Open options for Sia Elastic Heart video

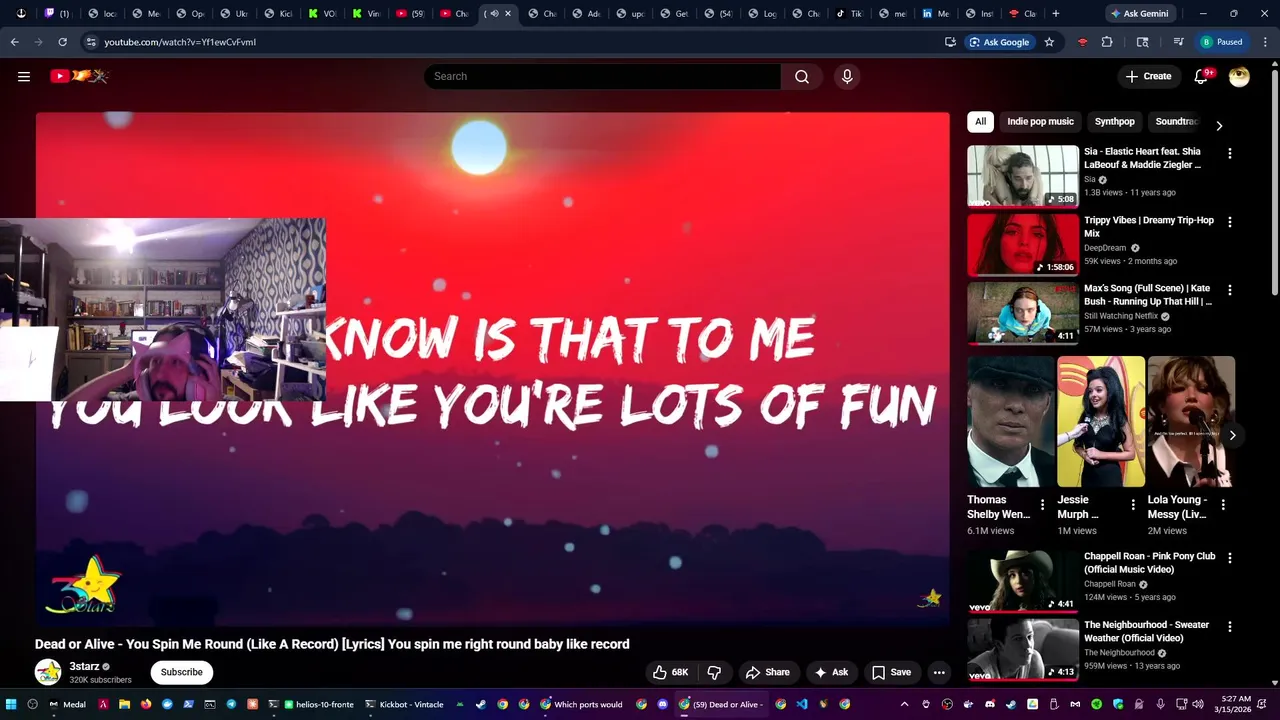pos(1229,153)
